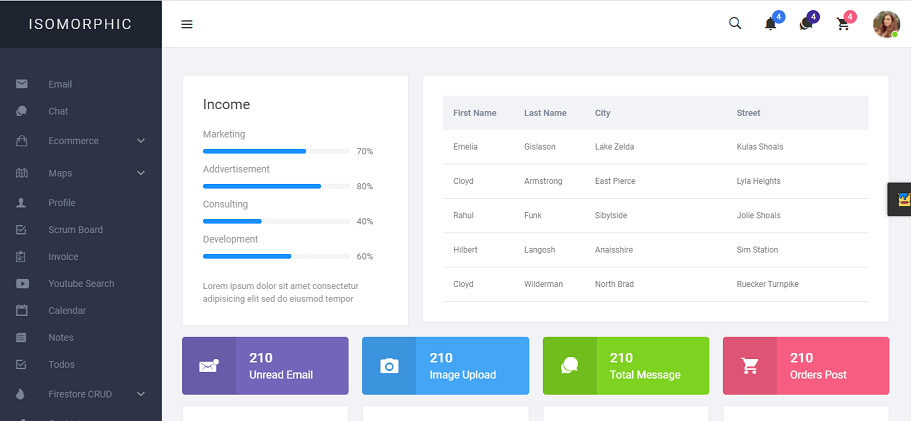911x421 pixels.
Task: Click the Firestore CRUD flame icon
Action: point(21,394)
